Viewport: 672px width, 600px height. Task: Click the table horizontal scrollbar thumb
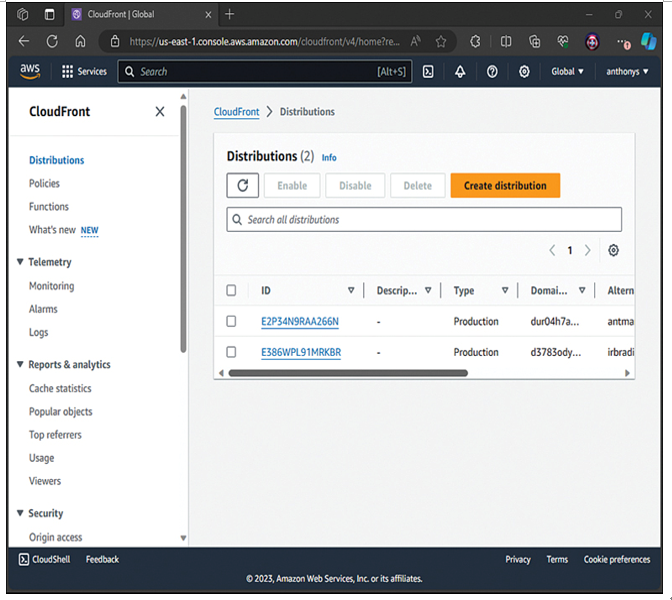click(348, 373)
